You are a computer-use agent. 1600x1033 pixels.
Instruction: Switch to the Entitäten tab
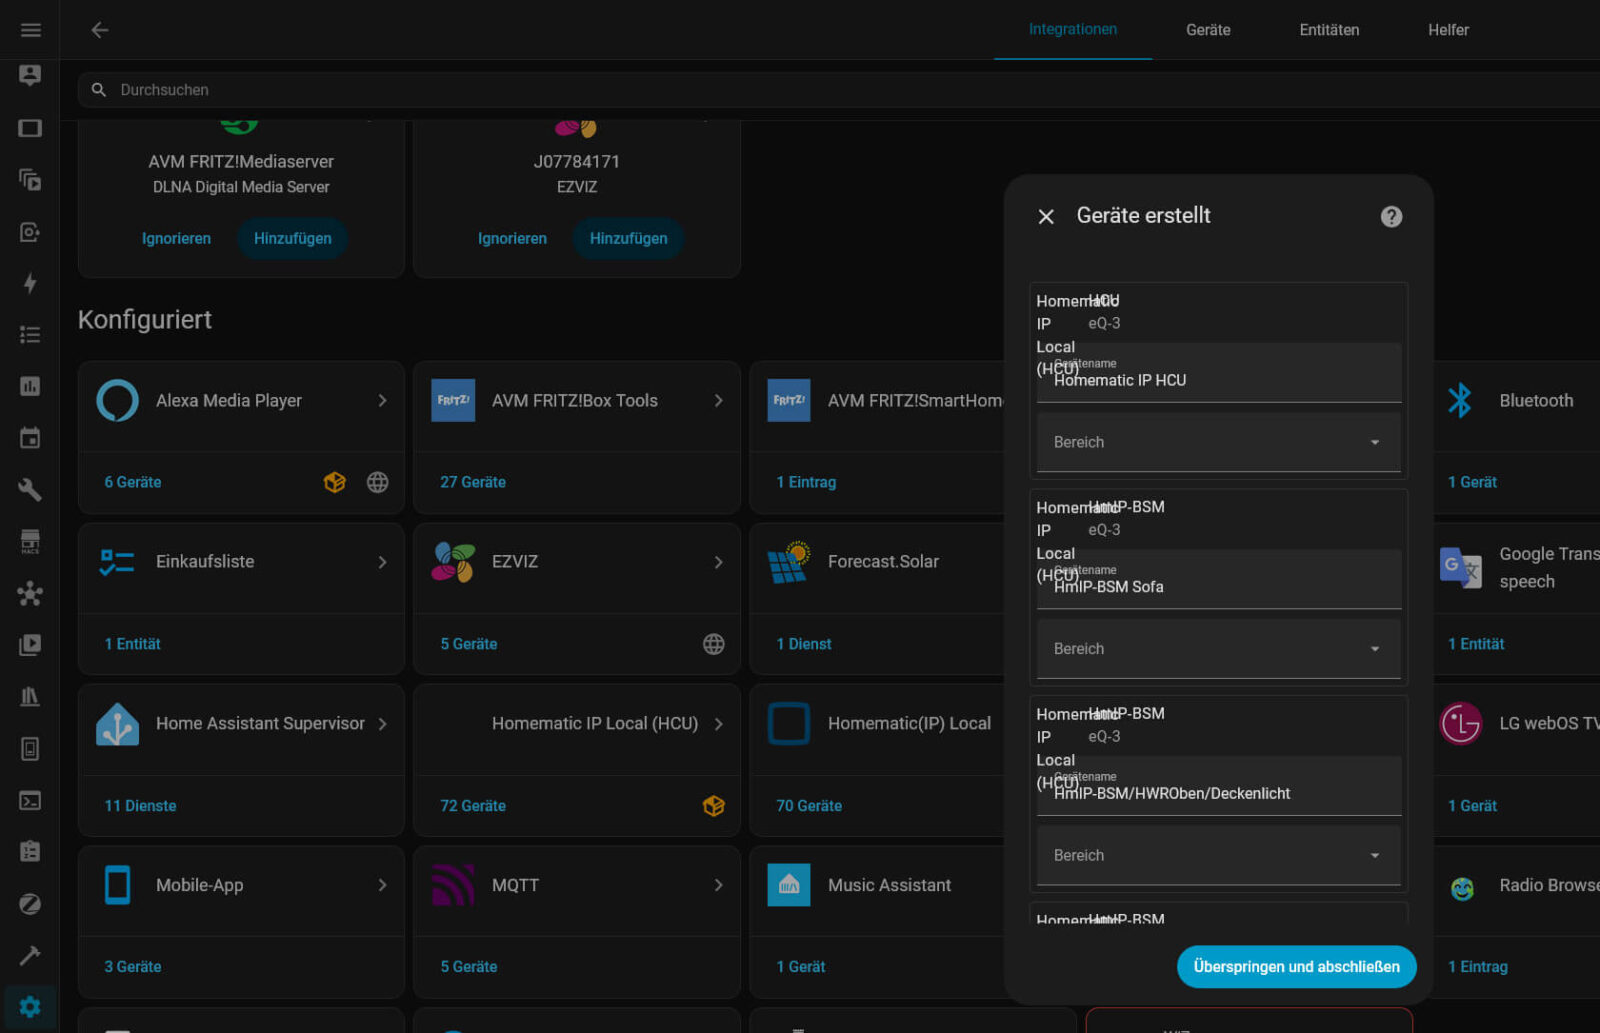point(1329,30)
